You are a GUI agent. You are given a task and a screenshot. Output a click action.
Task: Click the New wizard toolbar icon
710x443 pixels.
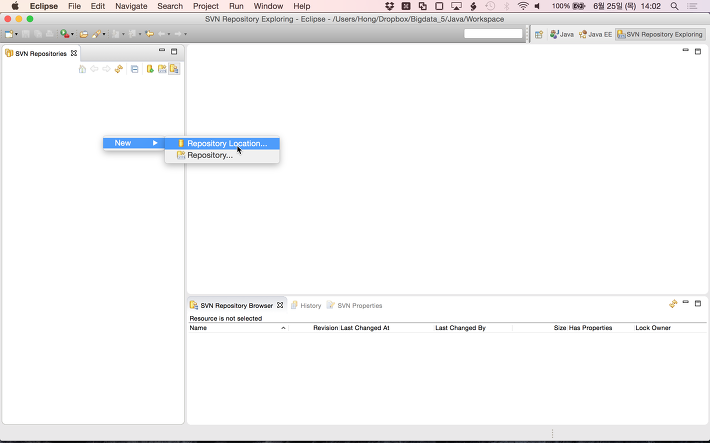[9, 34]
